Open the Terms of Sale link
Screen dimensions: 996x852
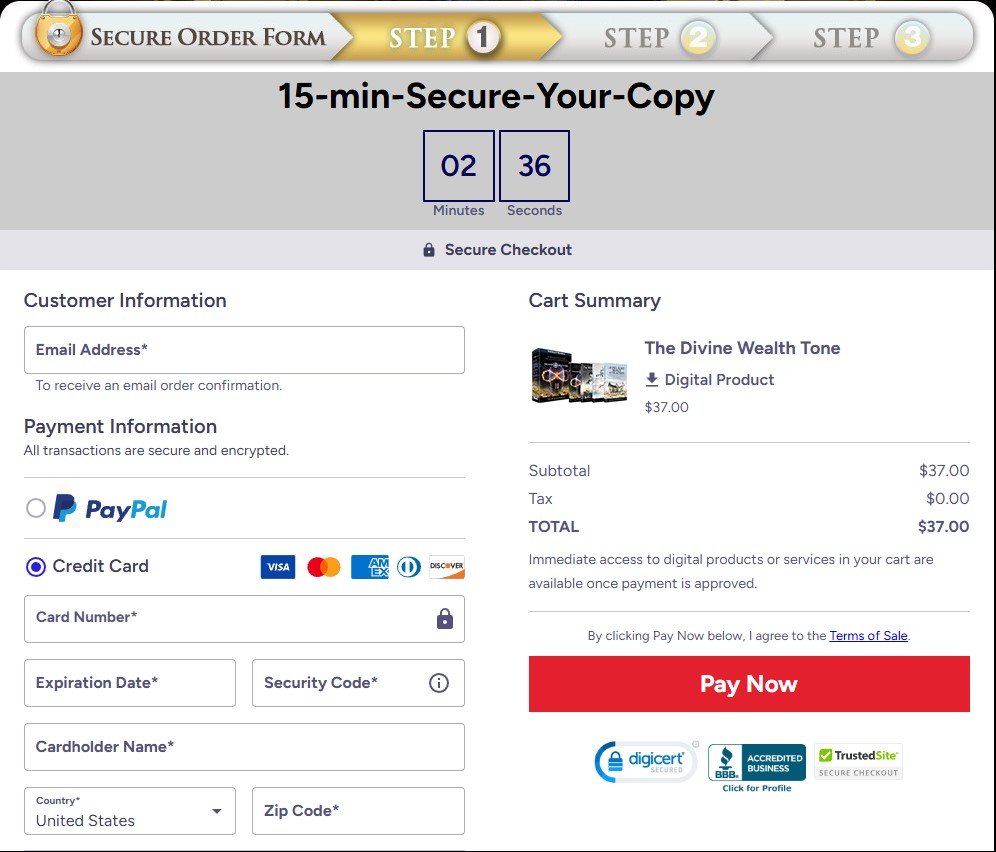click(868, 635)
